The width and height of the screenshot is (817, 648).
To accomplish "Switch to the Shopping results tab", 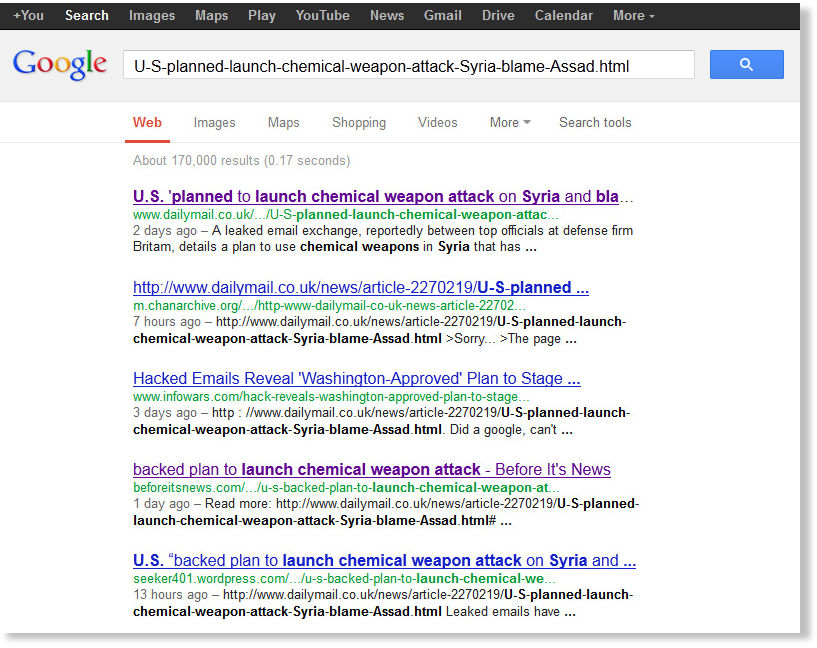I will pos(358,122).
